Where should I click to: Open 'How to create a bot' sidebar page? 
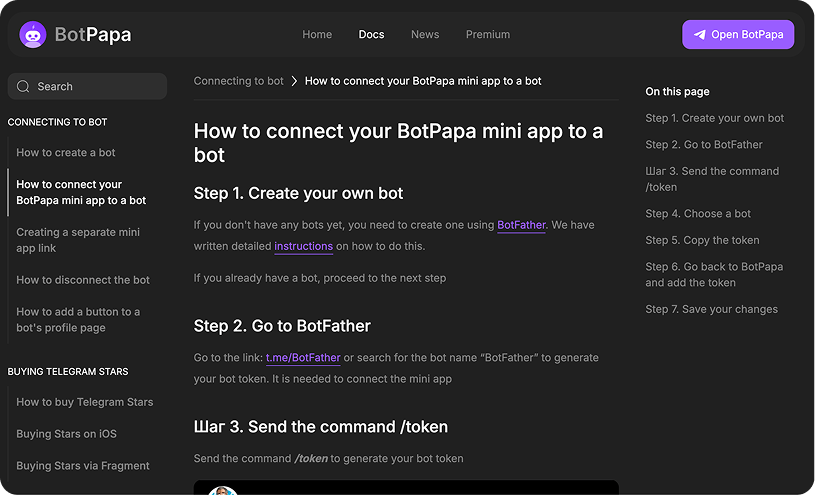pos(66,153)
